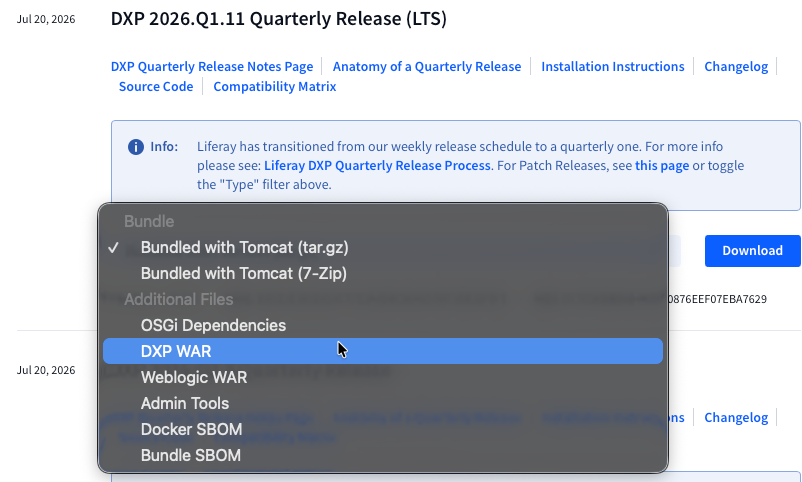Click DXP 2026.Q1.11 Quarterly Release title
This screenshot has width=802, height=482.
279,19
